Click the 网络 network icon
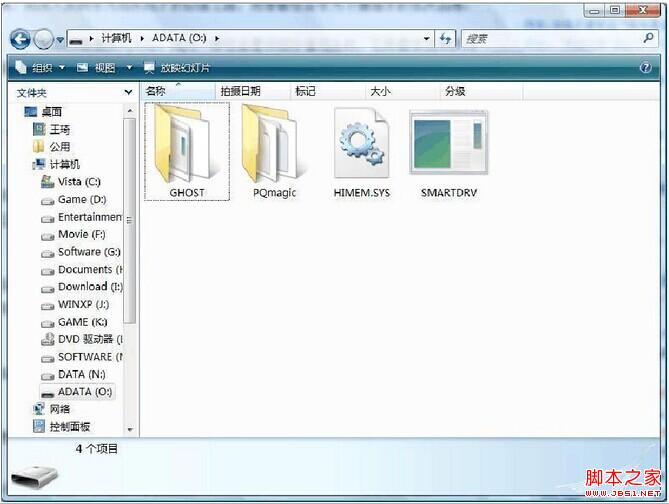 pyautogui.click(x=39, y=409)
